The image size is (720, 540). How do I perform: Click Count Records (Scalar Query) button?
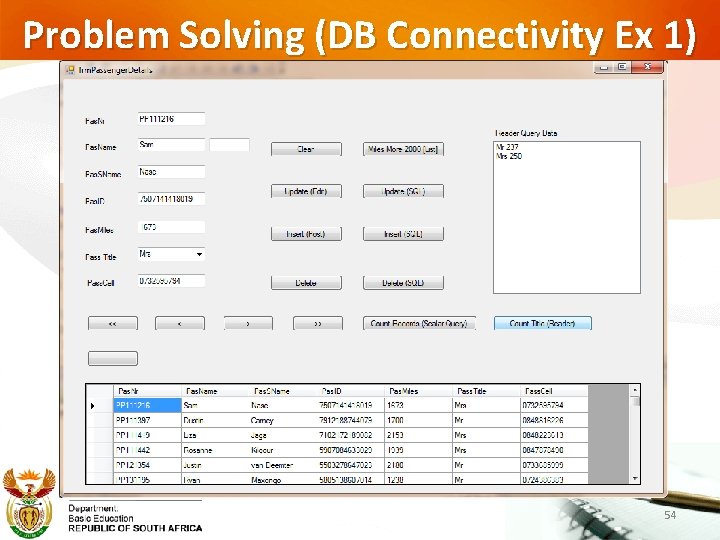419,323
